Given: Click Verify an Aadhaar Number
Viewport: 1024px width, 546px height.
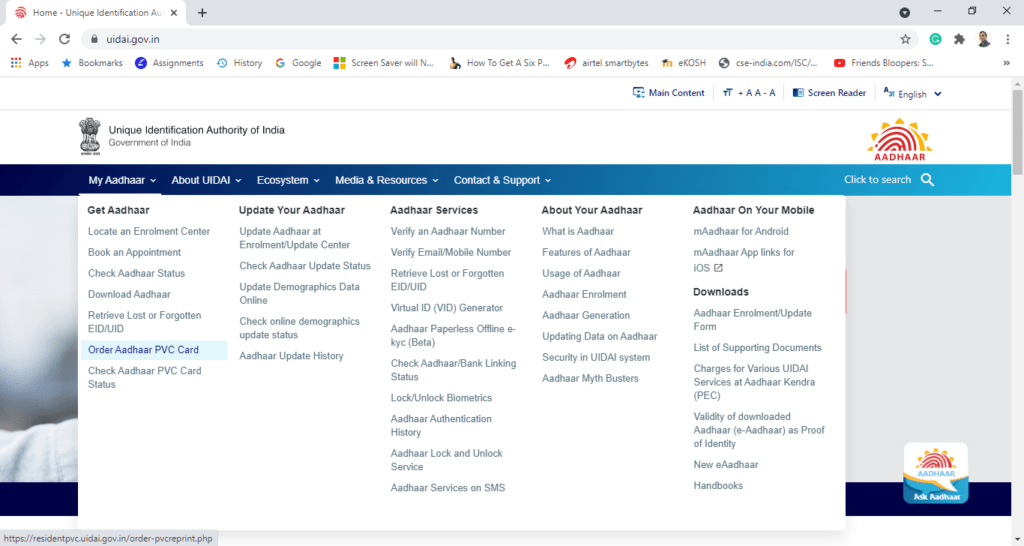Looking at the screenshot, I should 448,231.
